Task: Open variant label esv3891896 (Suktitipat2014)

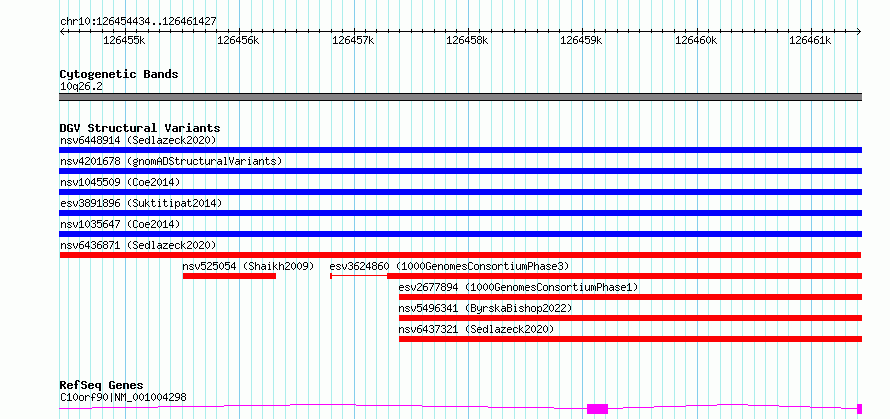Action: 141,203
